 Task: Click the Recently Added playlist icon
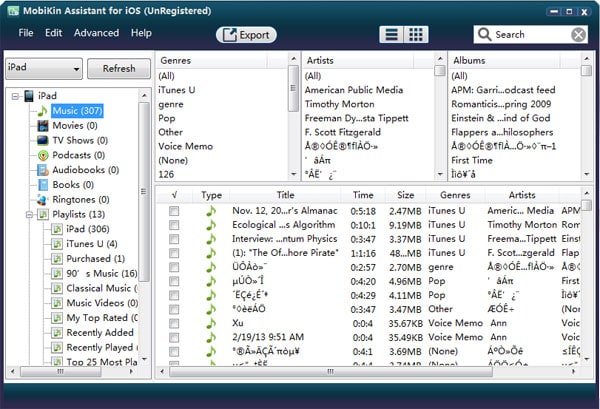click(x=57, y=332)
